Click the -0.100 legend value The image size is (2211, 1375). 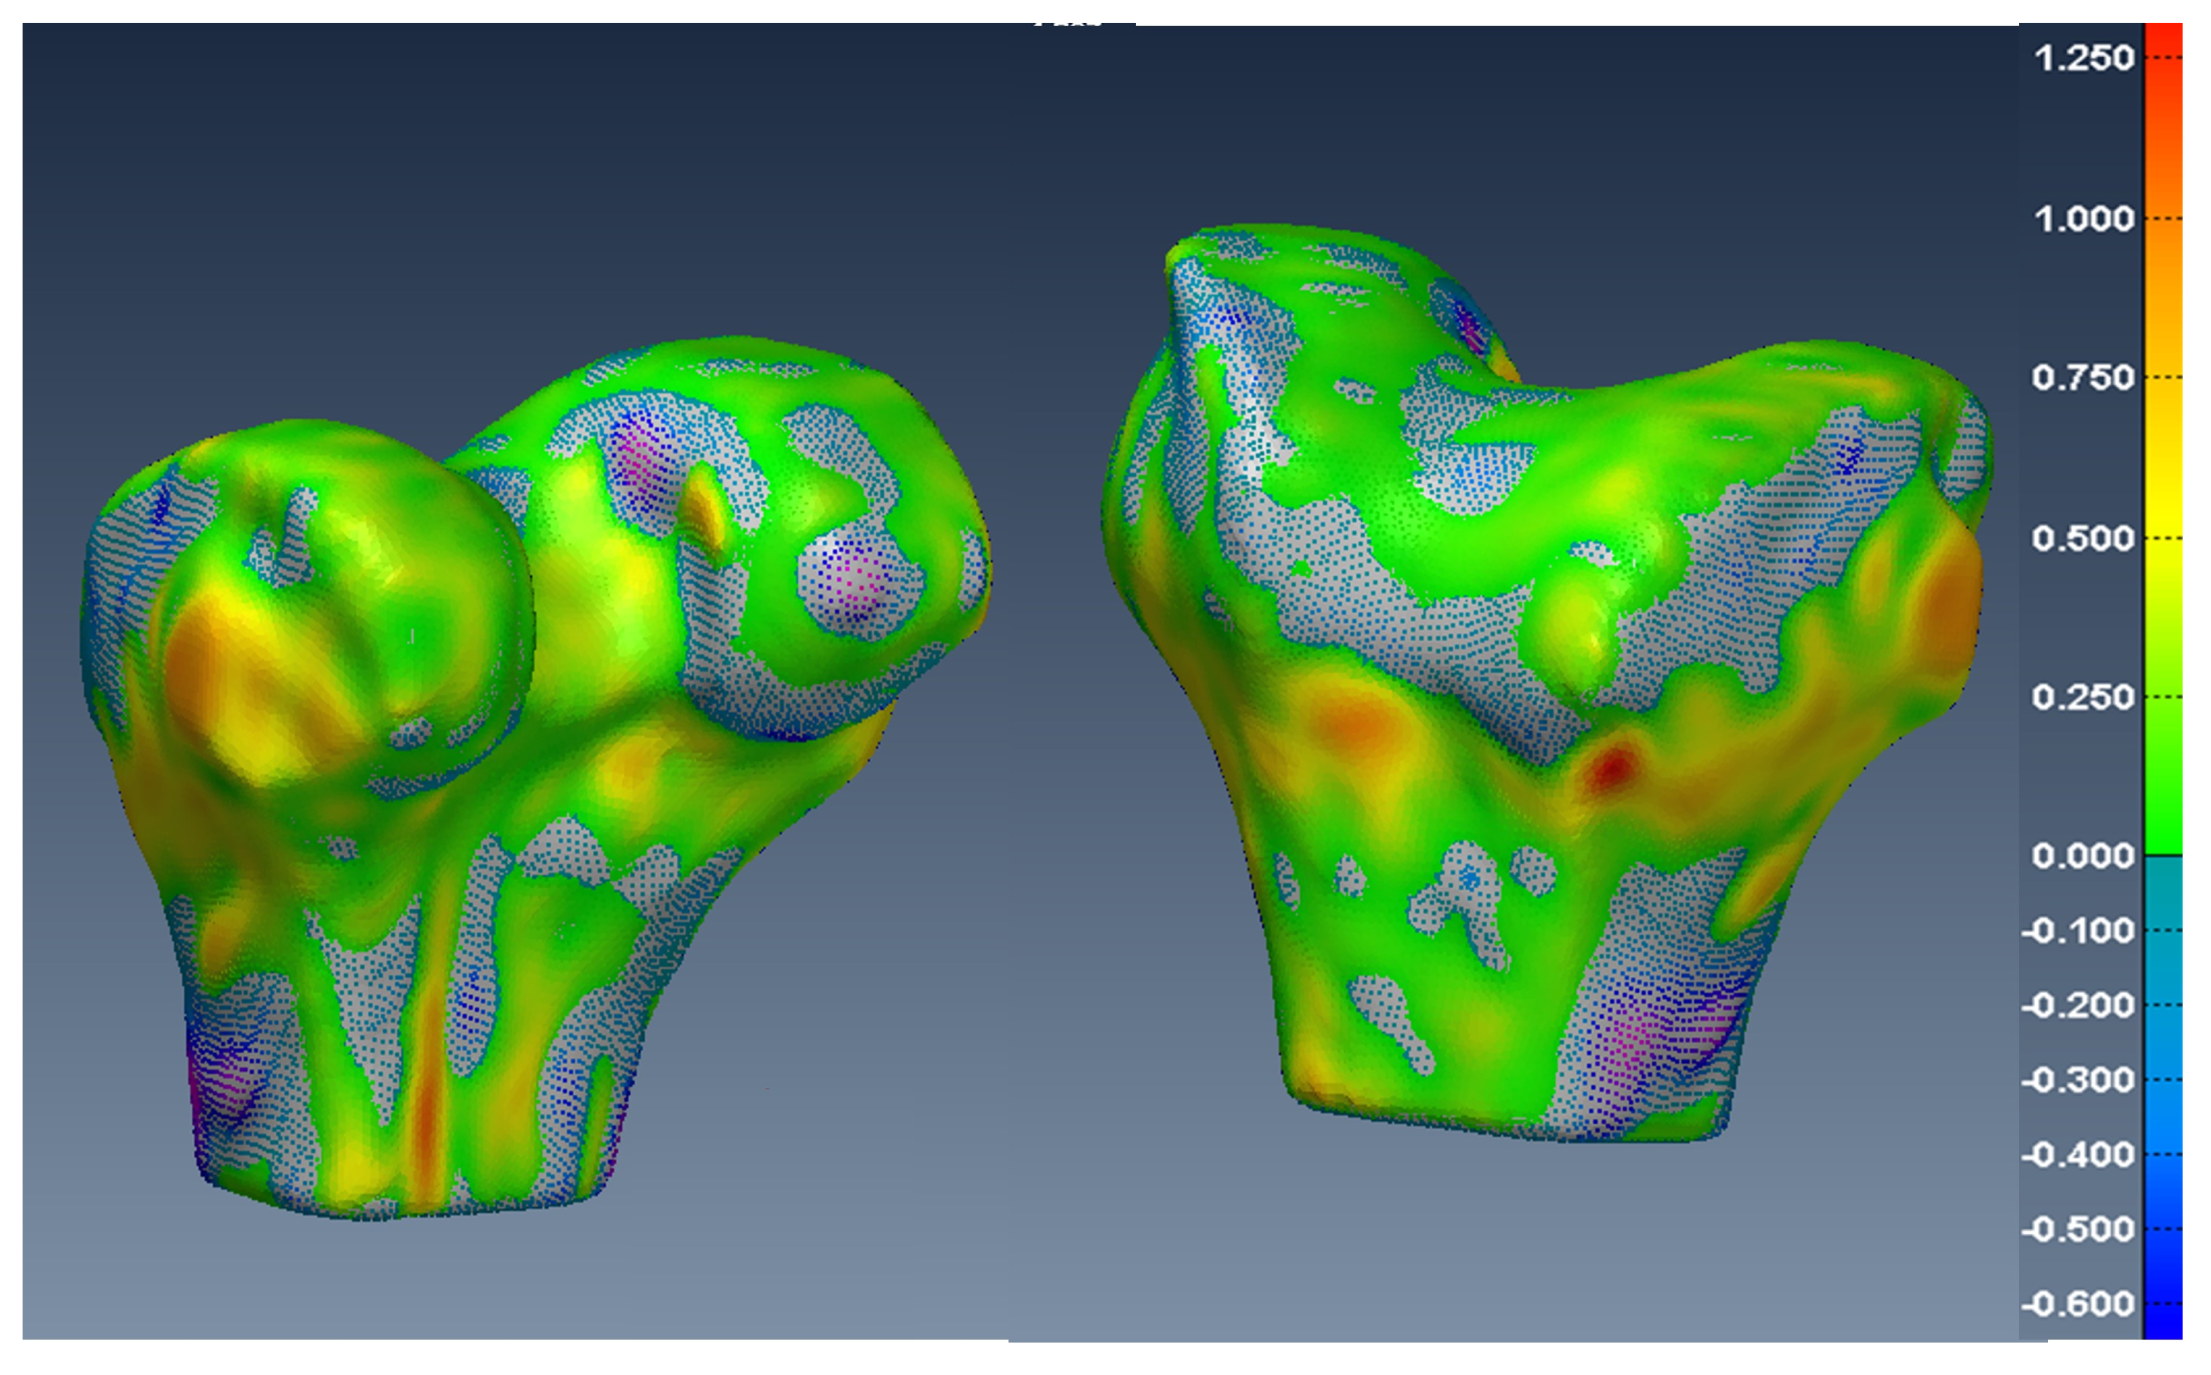pos(2079,931)
